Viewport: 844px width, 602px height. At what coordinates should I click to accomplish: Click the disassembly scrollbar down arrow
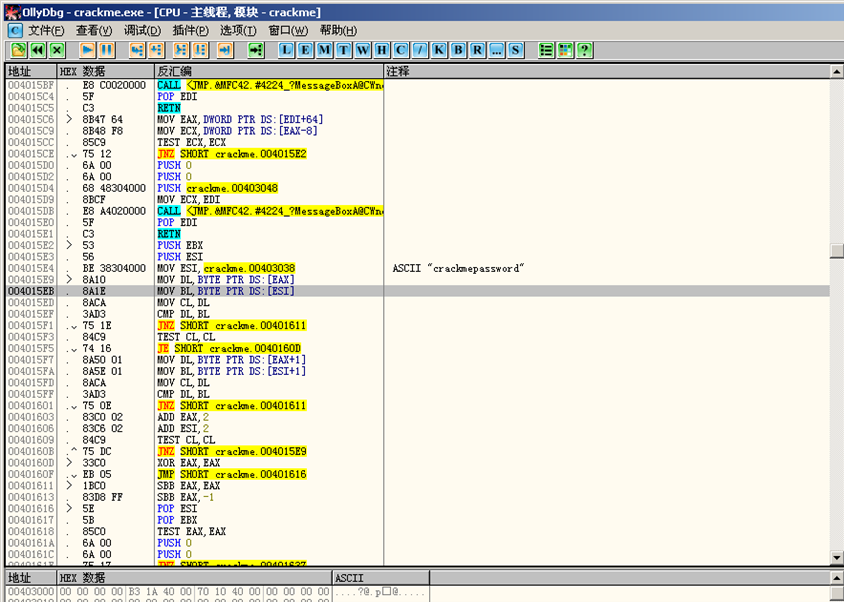(x=836, y=557)
